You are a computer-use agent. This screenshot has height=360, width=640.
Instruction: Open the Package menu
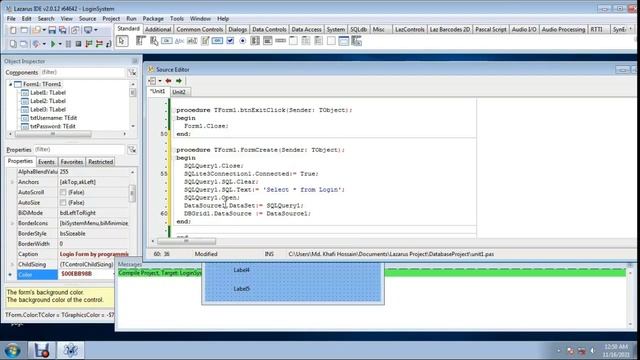pyautogui.click(x=153, y=19)
